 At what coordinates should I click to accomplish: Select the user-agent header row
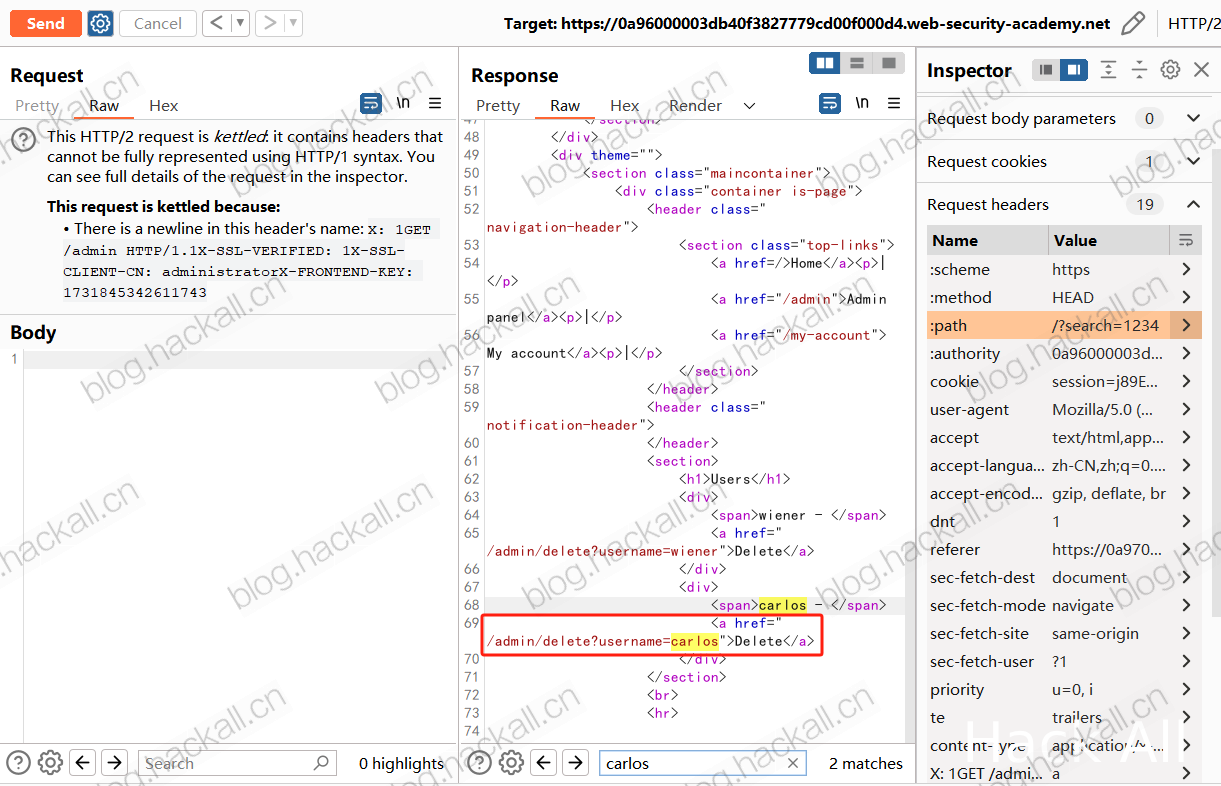pos(1065,409)
